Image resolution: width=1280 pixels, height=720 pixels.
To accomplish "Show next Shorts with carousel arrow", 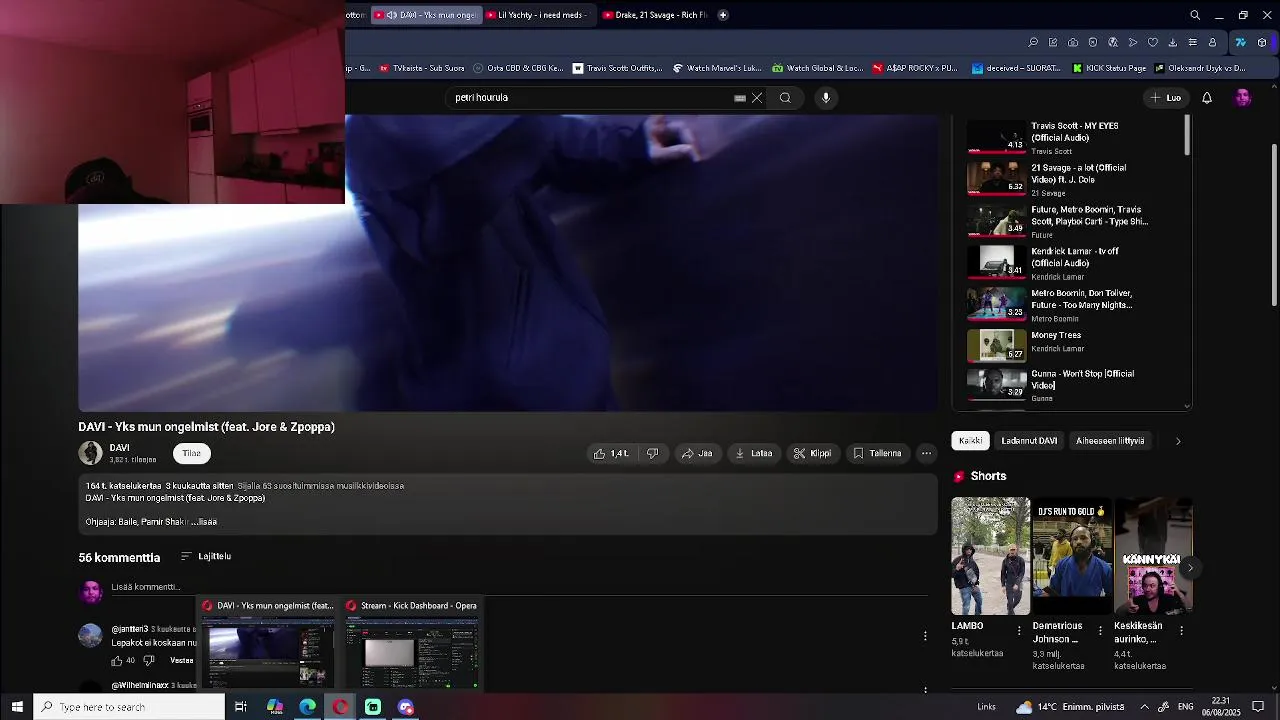I will click(x=1190, y=568).
